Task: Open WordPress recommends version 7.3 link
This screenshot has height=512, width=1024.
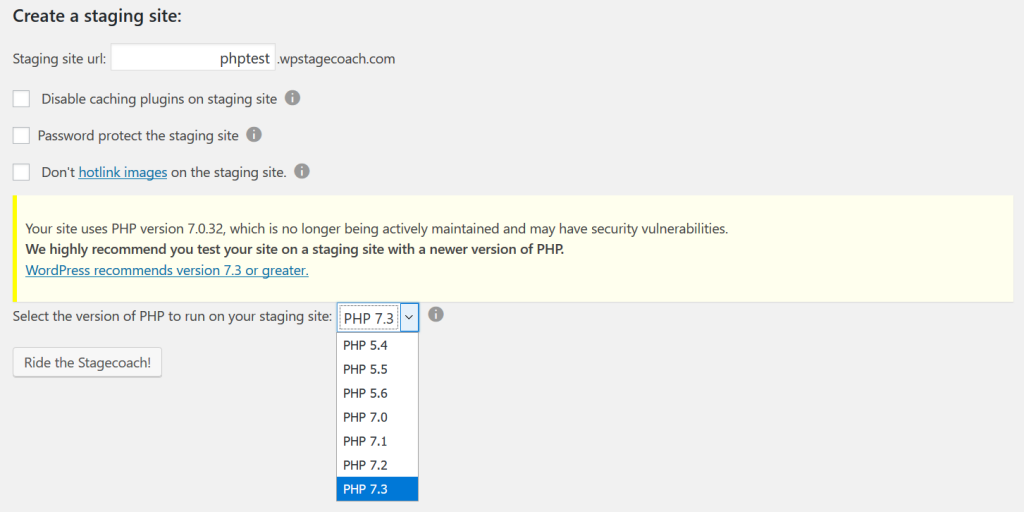Action: coord(167,270)
